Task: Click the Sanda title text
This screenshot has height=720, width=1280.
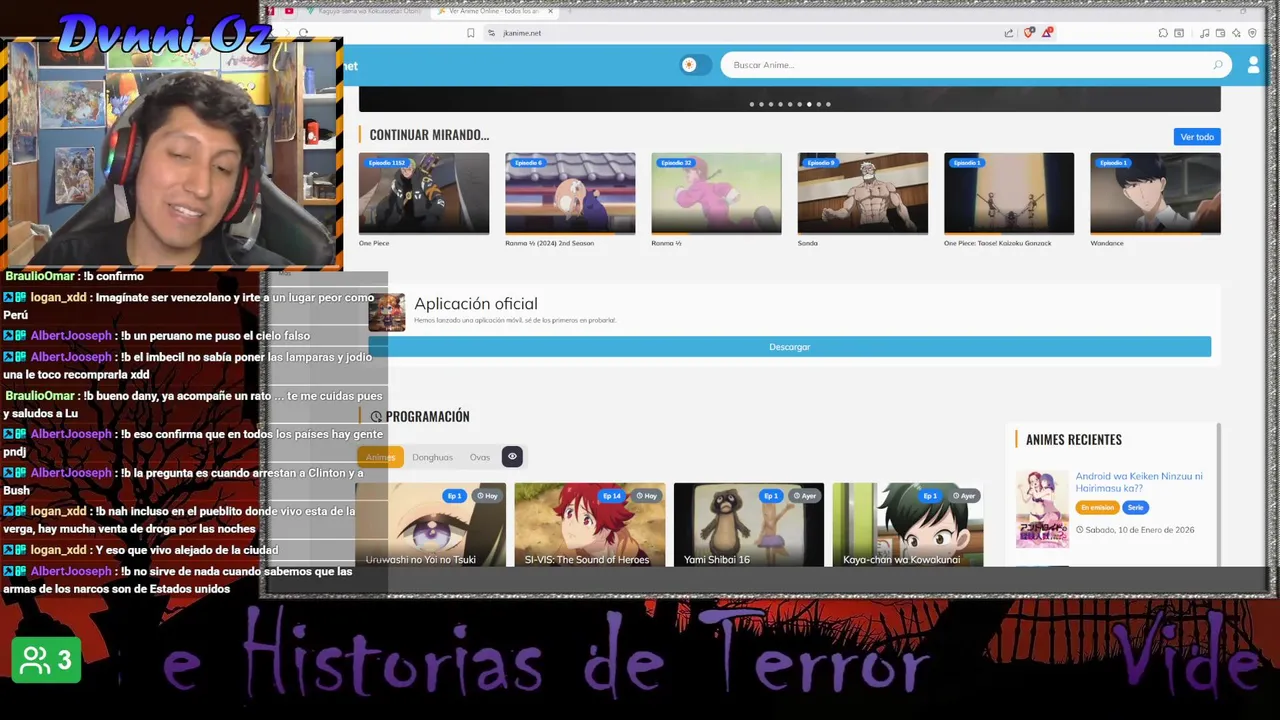Action: (x=807, y=243)
